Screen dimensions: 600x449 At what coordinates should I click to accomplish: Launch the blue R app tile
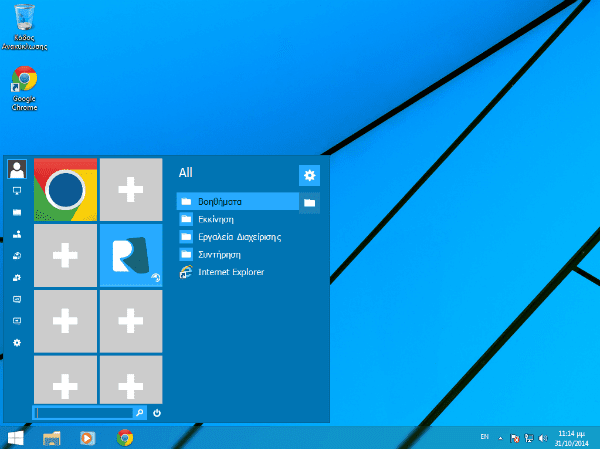(x=131, y=255)
